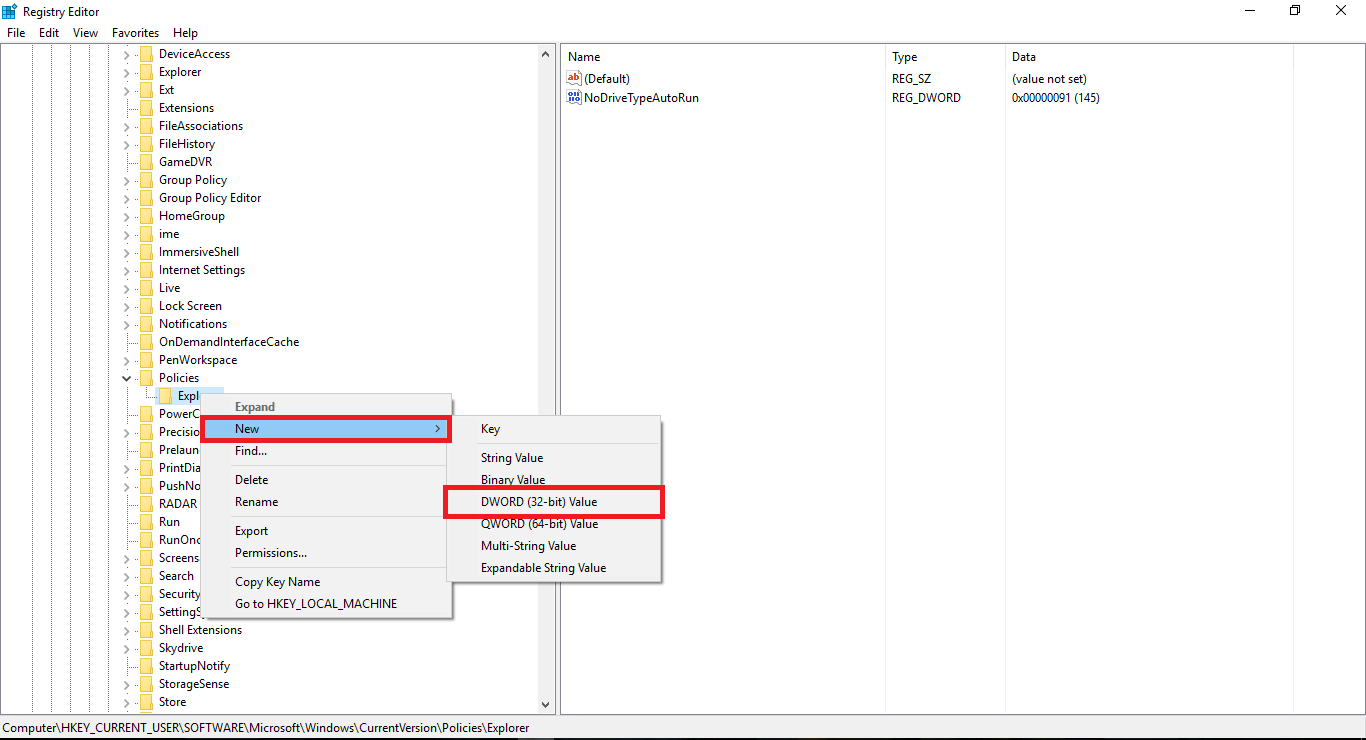The height and width of the screenshot is (740, 1366).
Task: Expand the Group Policy Editor key
Action: pyautogui.click(x=125, y=197)
